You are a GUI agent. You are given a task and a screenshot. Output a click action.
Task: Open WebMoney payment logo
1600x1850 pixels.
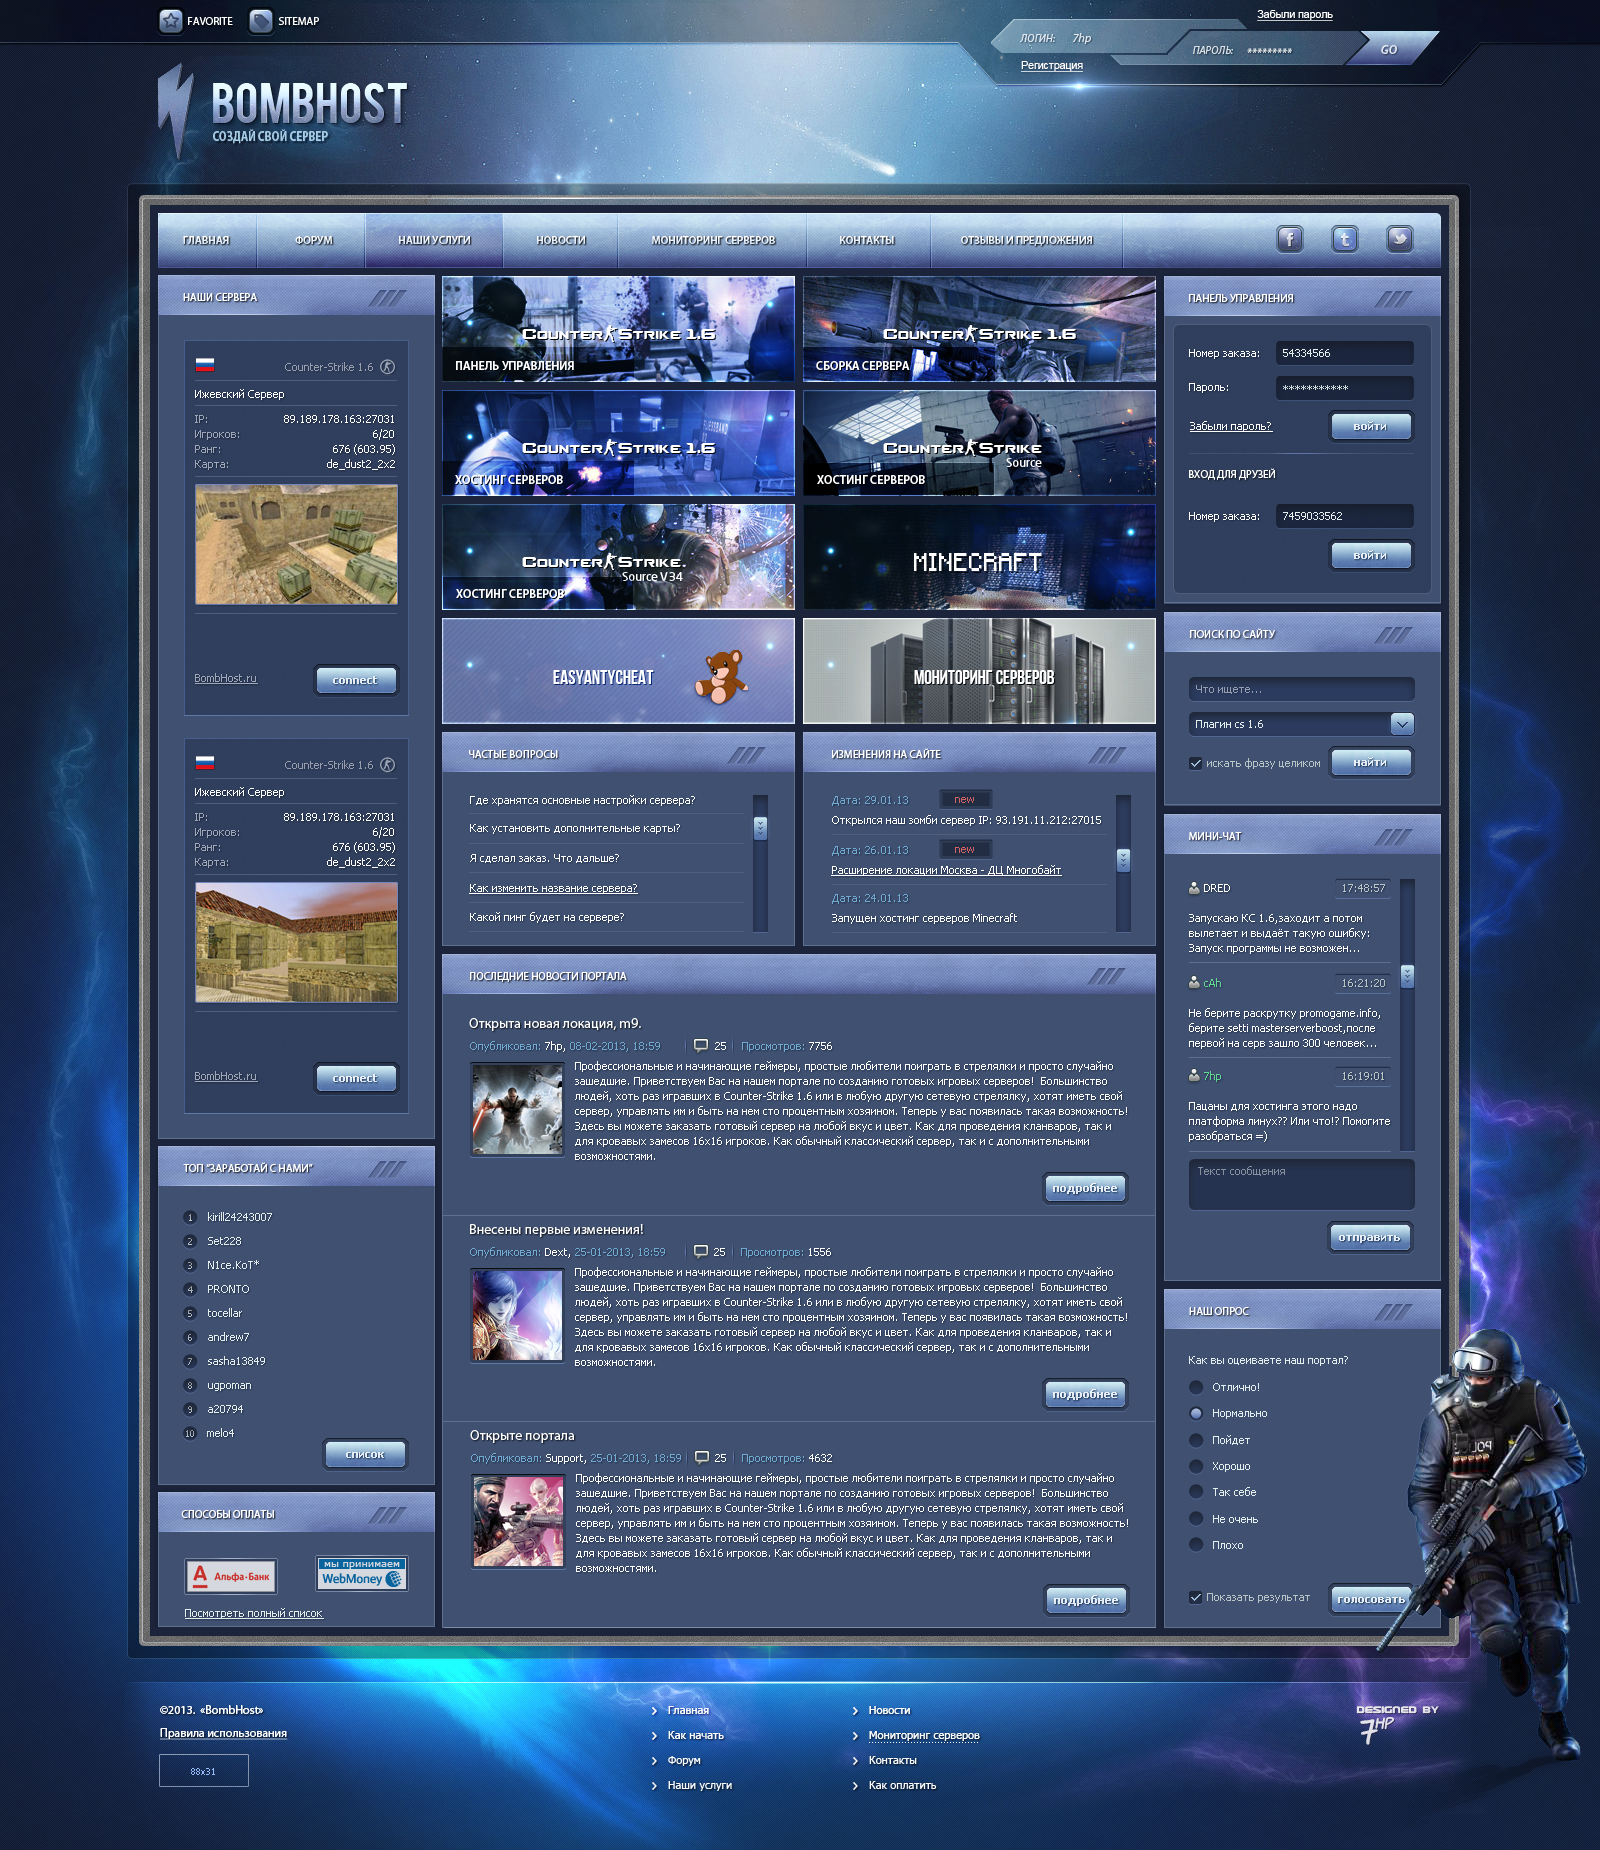(x=362, y=1574)
